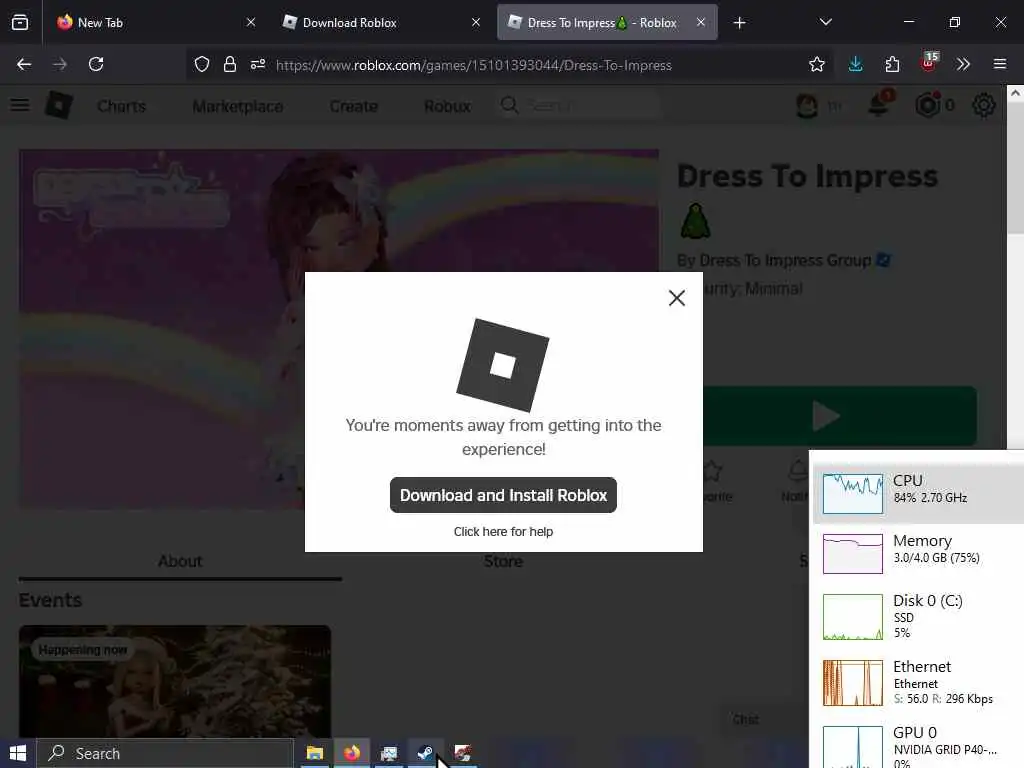The height and width of the screenshot is (768, 1024).
Task: Click the Robux balance icon
Action: click(928, 105)
